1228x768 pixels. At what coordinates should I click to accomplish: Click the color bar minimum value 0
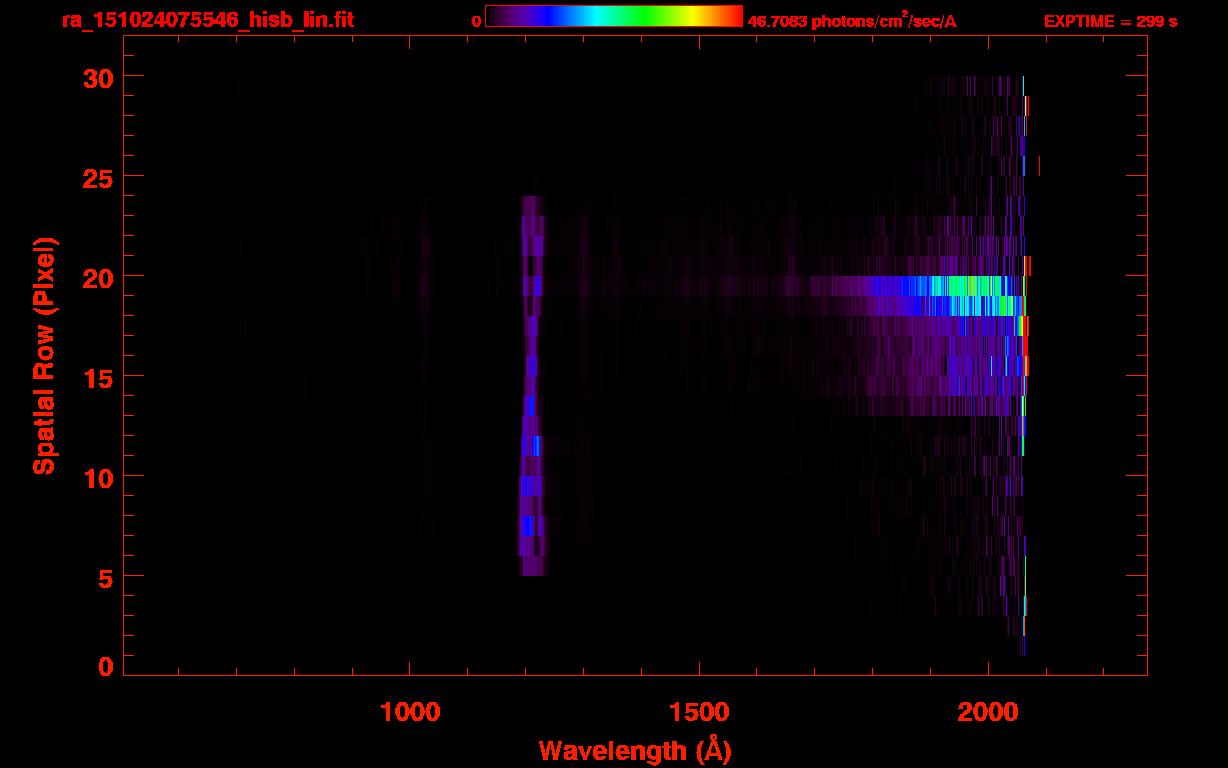pos(477,21)
